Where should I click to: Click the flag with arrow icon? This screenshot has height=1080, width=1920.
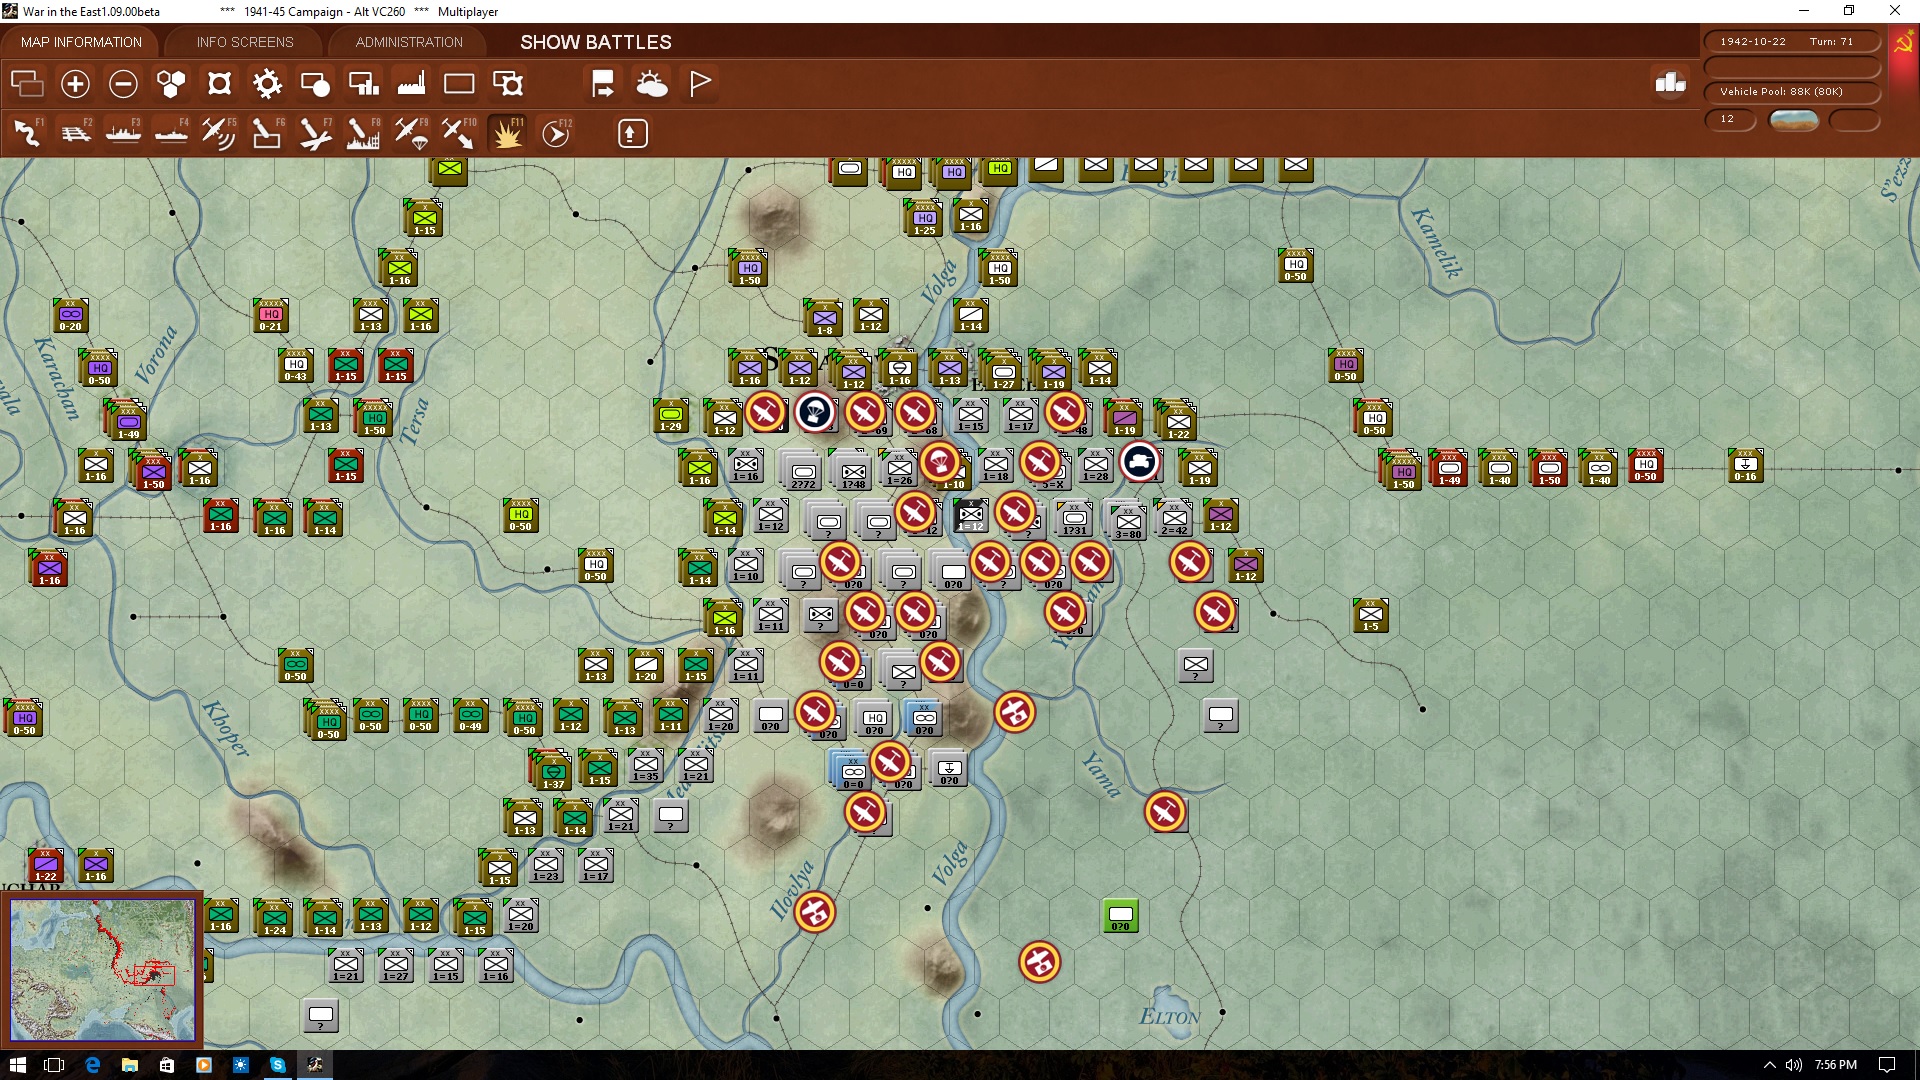(x=603, y=84)
